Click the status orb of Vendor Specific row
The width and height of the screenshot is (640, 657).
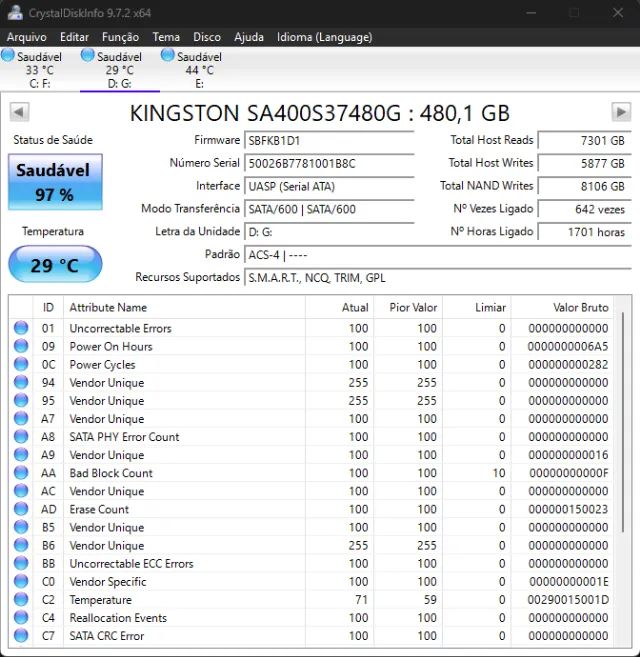[x=21, y=581]
